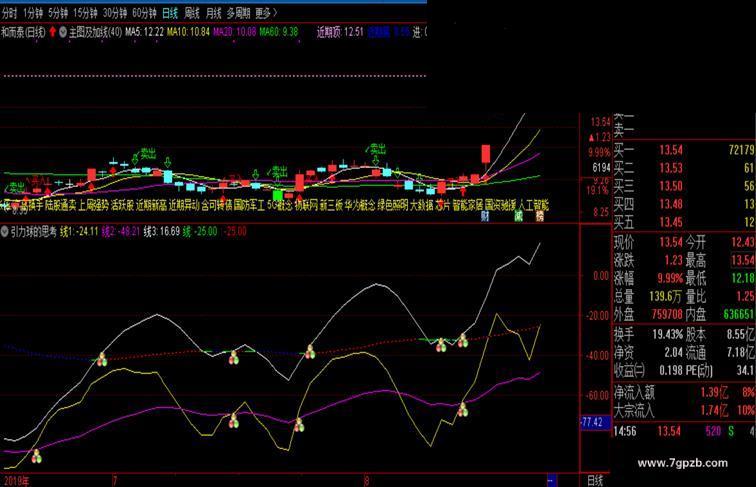
Task: Click the lowest signal ball marker near 2018年
Action: tap(37, 456)
